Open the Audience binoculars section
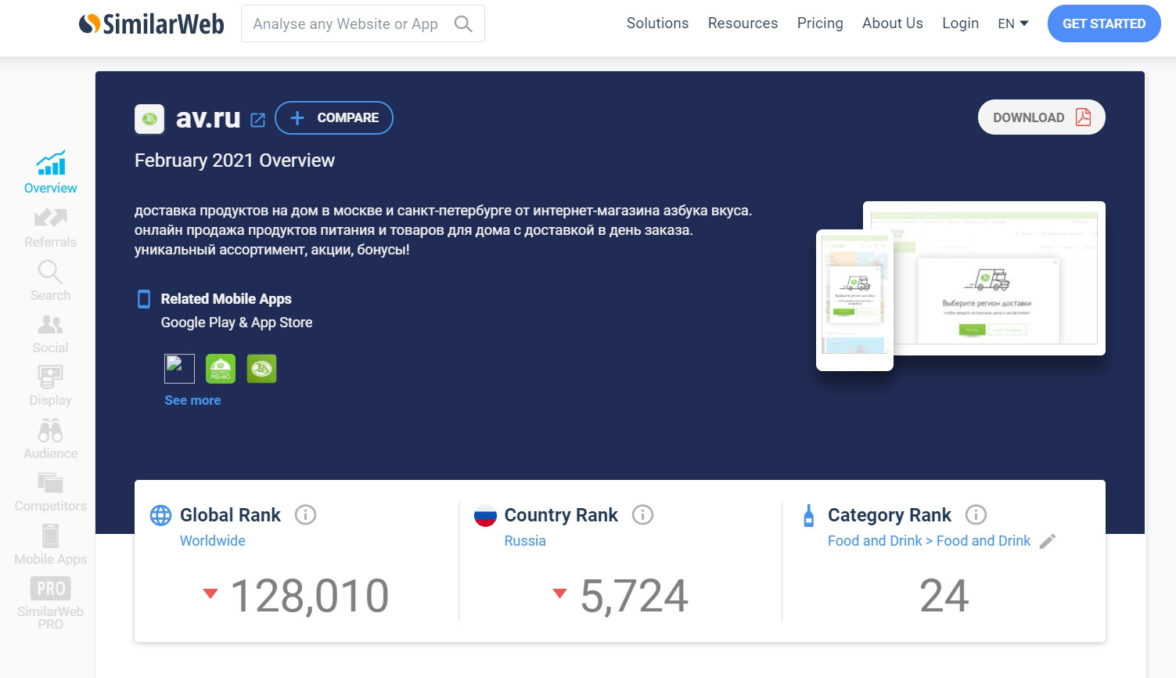Screen dimensions: 1176x678 pyautogui.click(x=50, y=439)
